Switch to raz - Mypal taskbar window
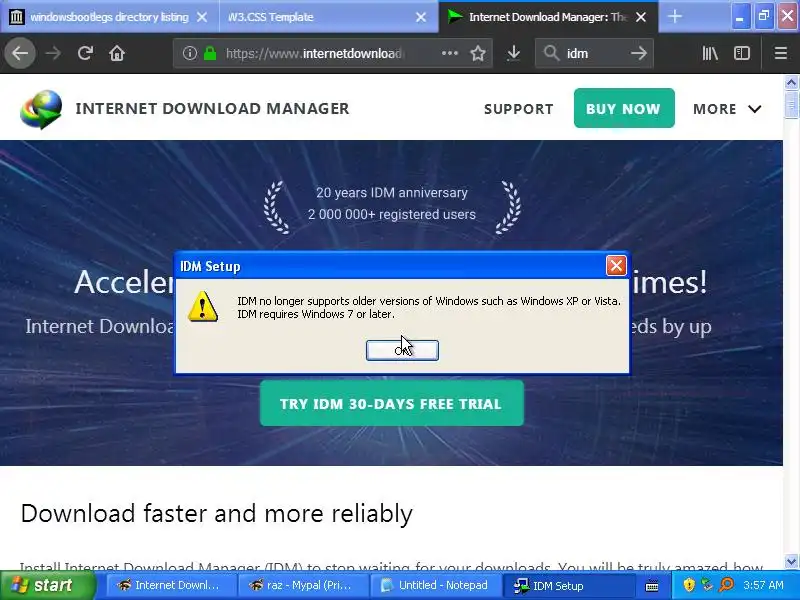This screenshot has width=800, height=600. 302,585
